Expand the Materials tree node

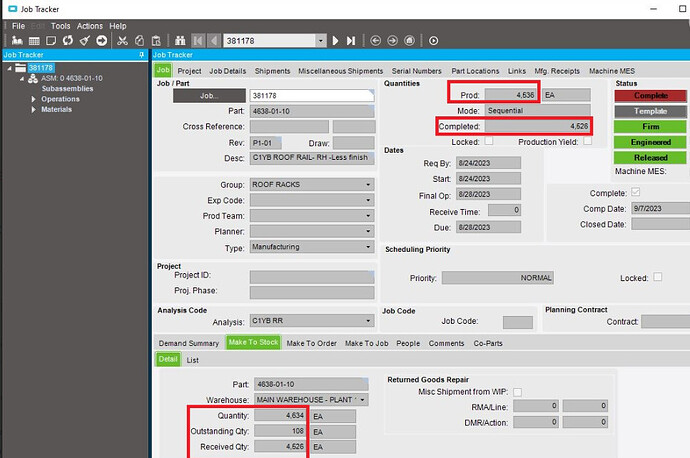tap(33, 110)
